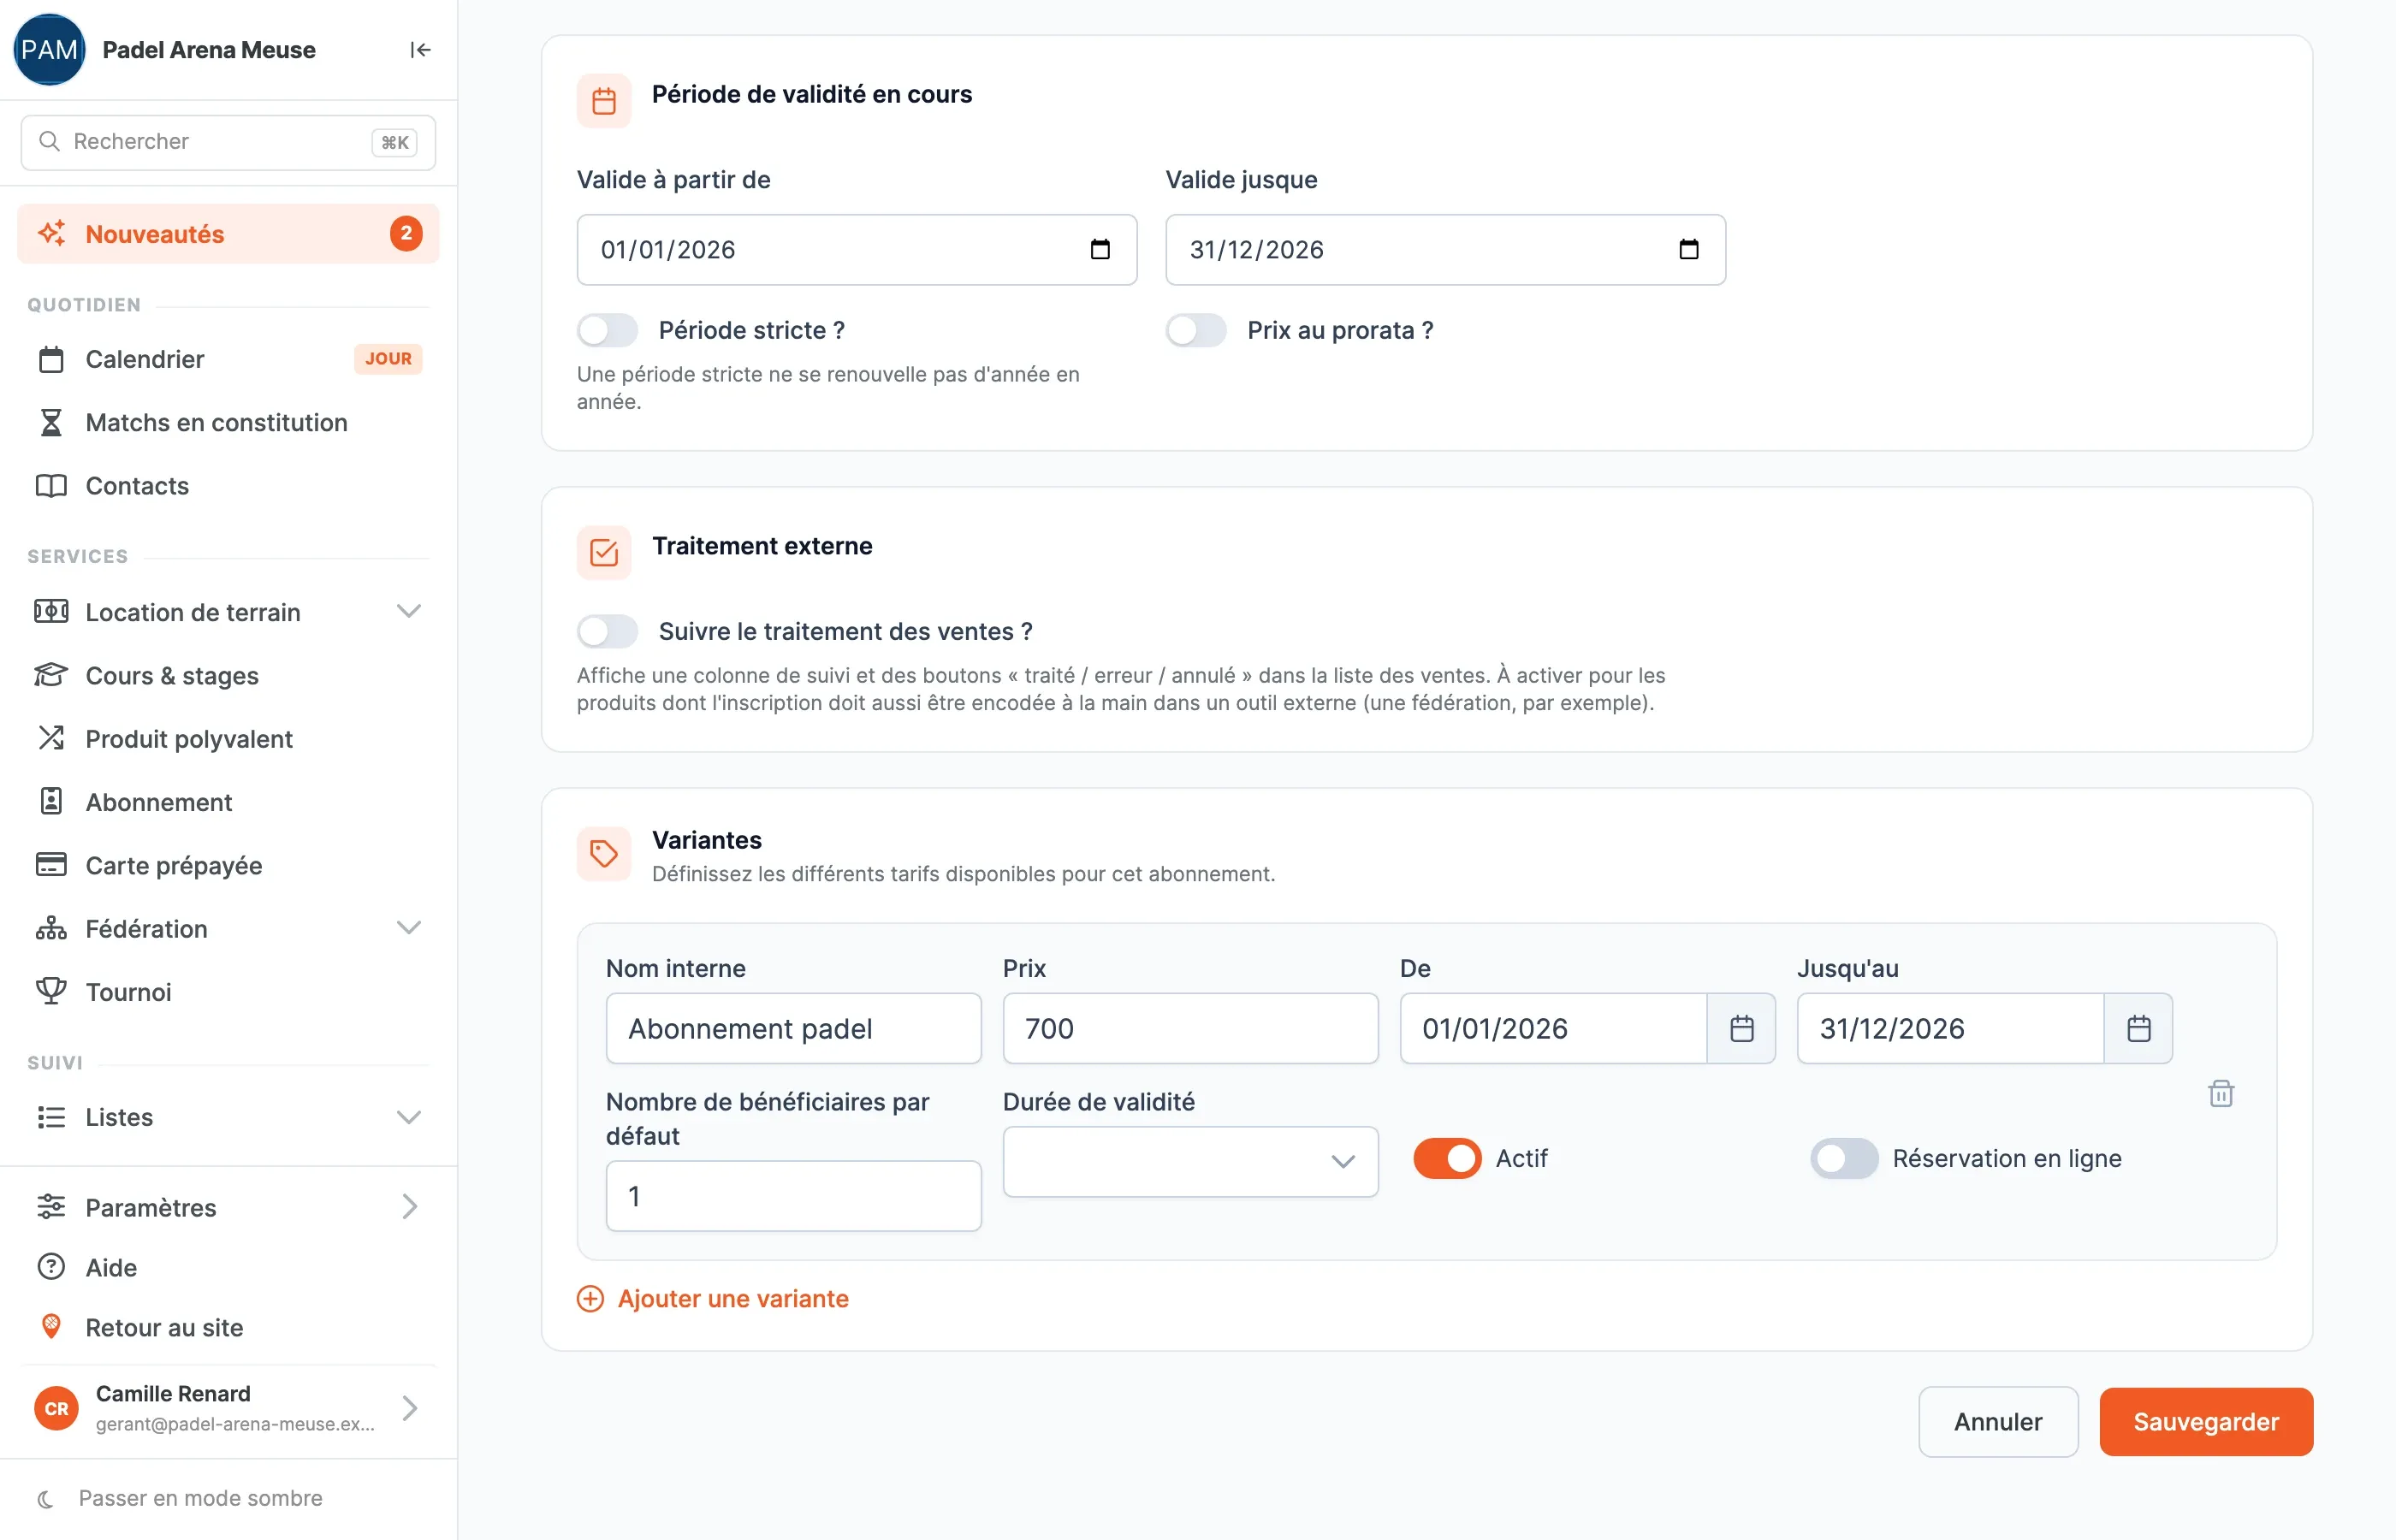Click the calendar icon in Valide jusque field
Image resolution: width=2396 pixels, height=1540 pixels.
[x=1688, y=249]
